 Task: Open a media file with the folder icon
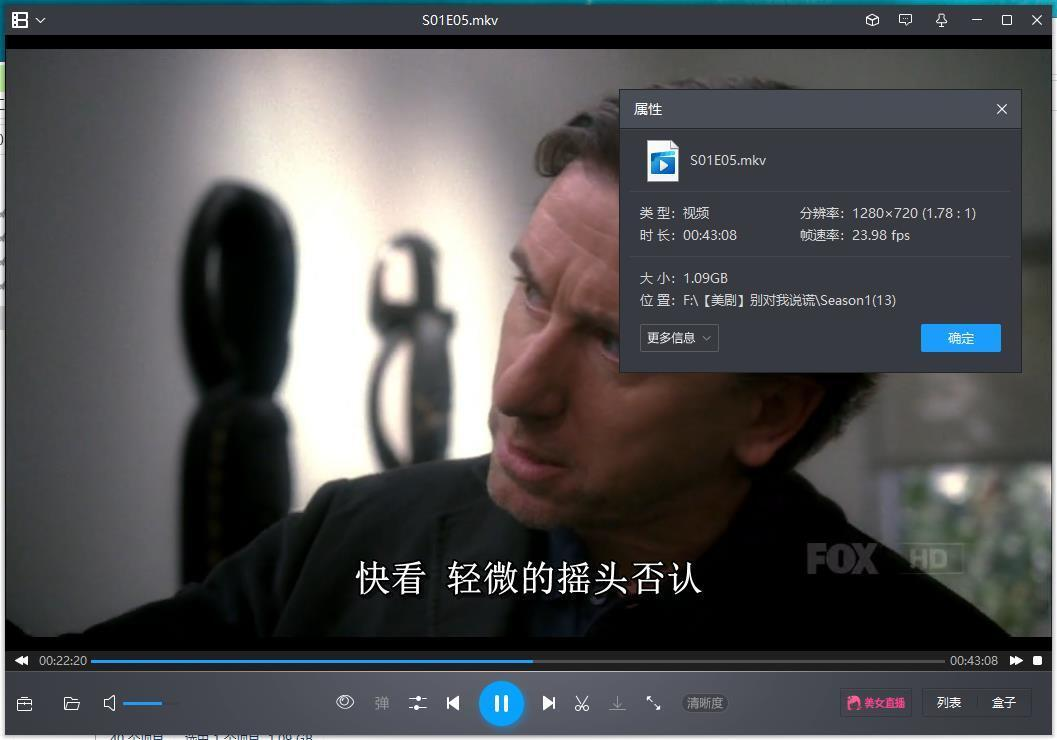click(x=71, y=703)
